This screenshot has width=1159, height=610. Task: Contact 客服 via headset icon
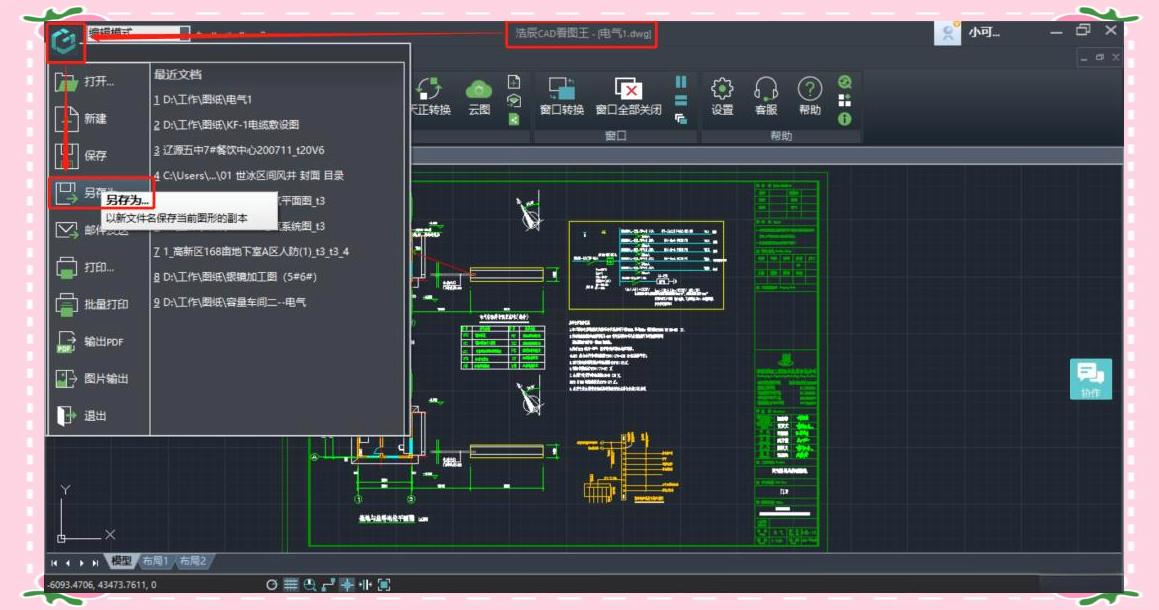click(x=766, y=93)
